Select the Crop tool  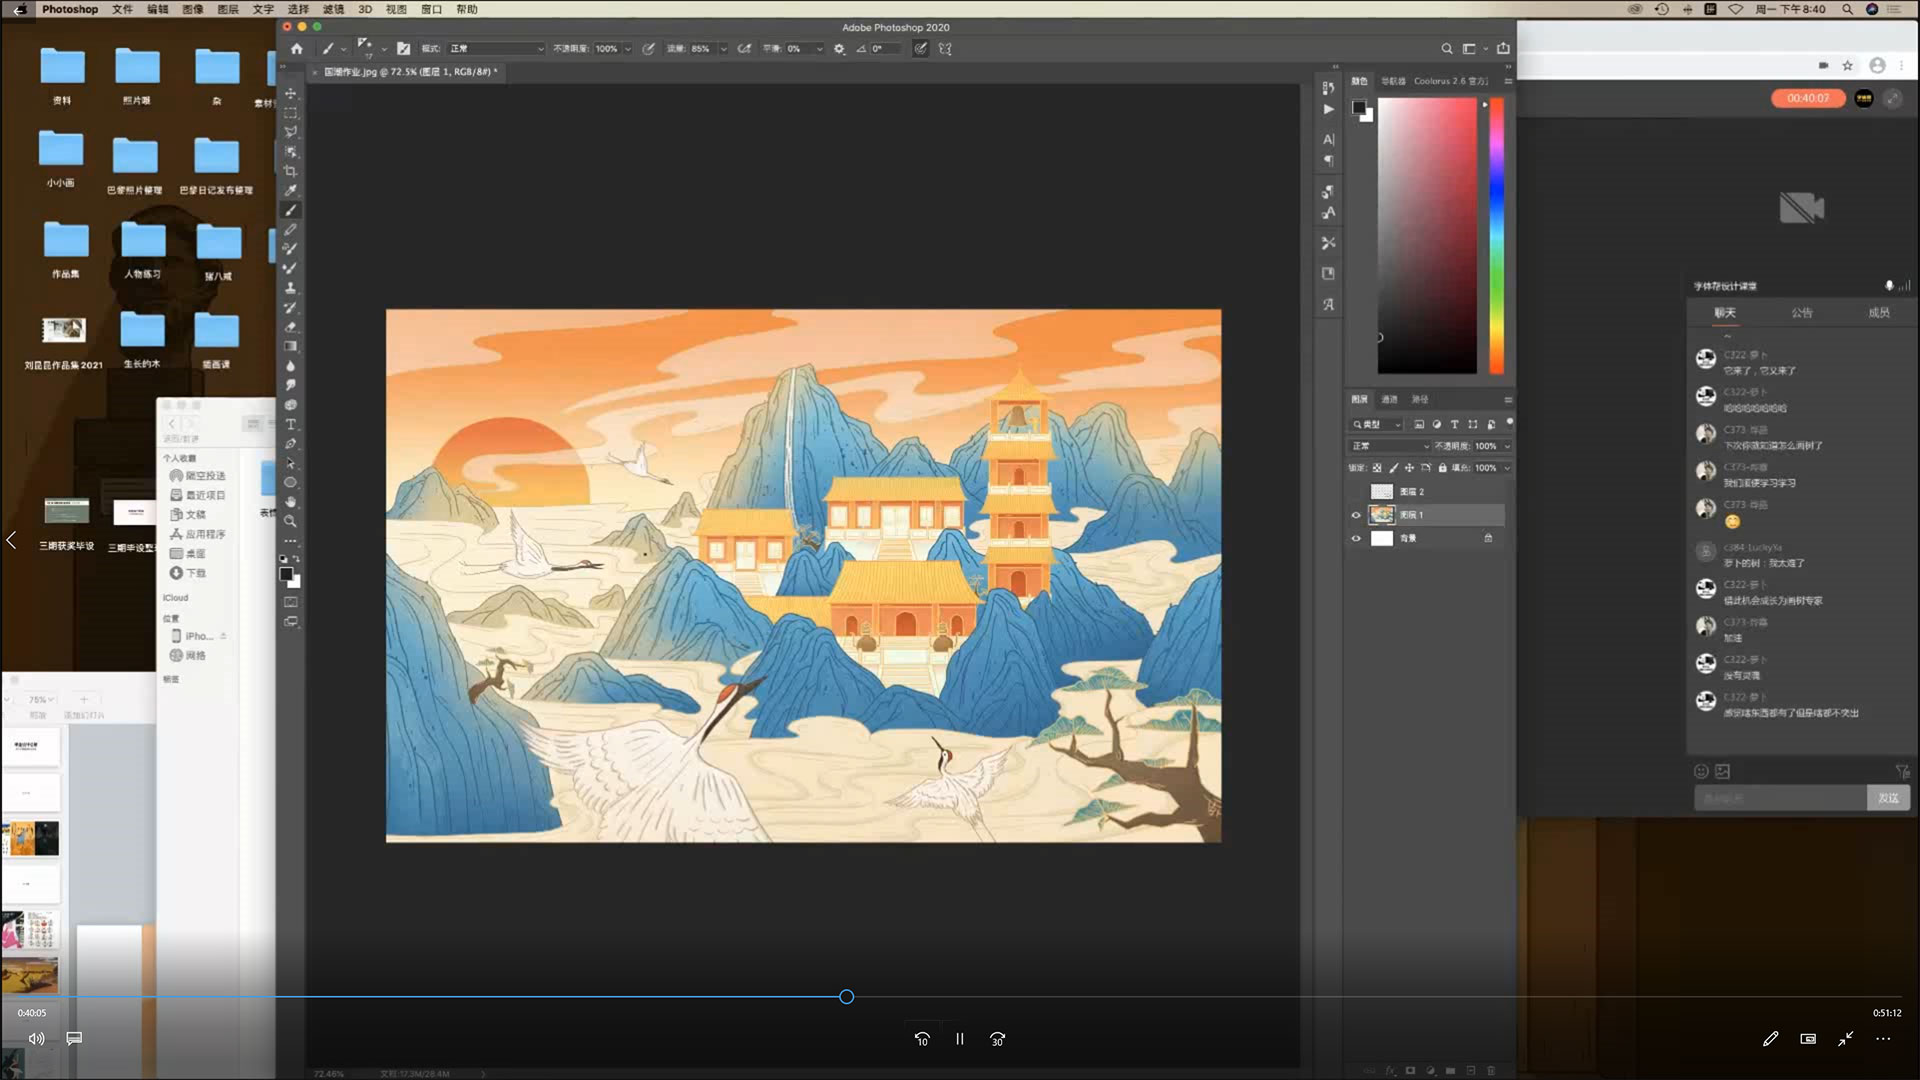(x=290, y=171)
